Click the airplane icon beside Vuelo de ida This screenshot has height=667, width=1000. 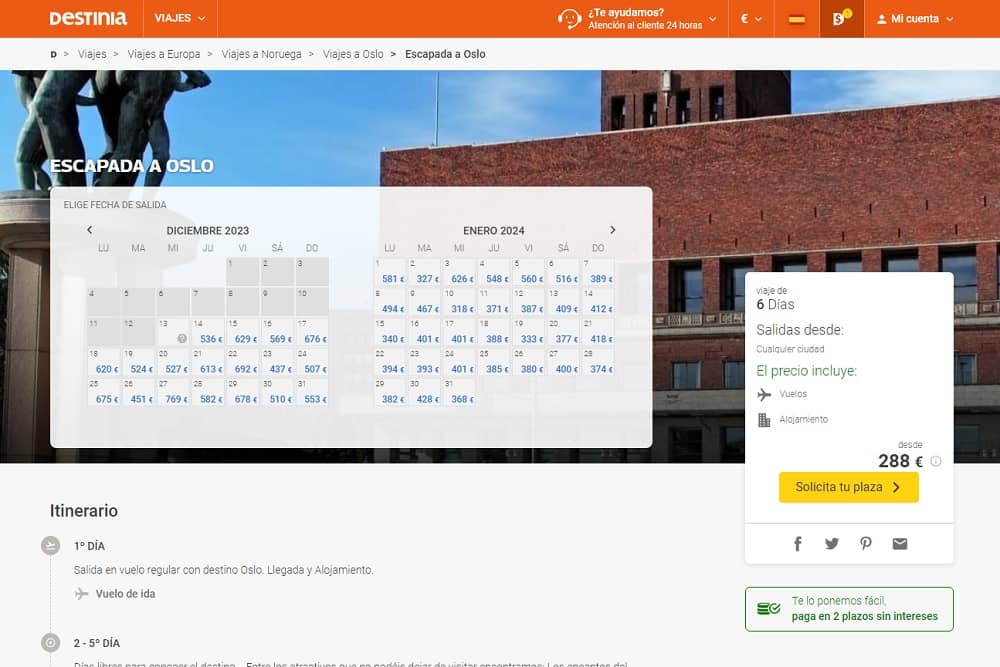pos(82,594)
